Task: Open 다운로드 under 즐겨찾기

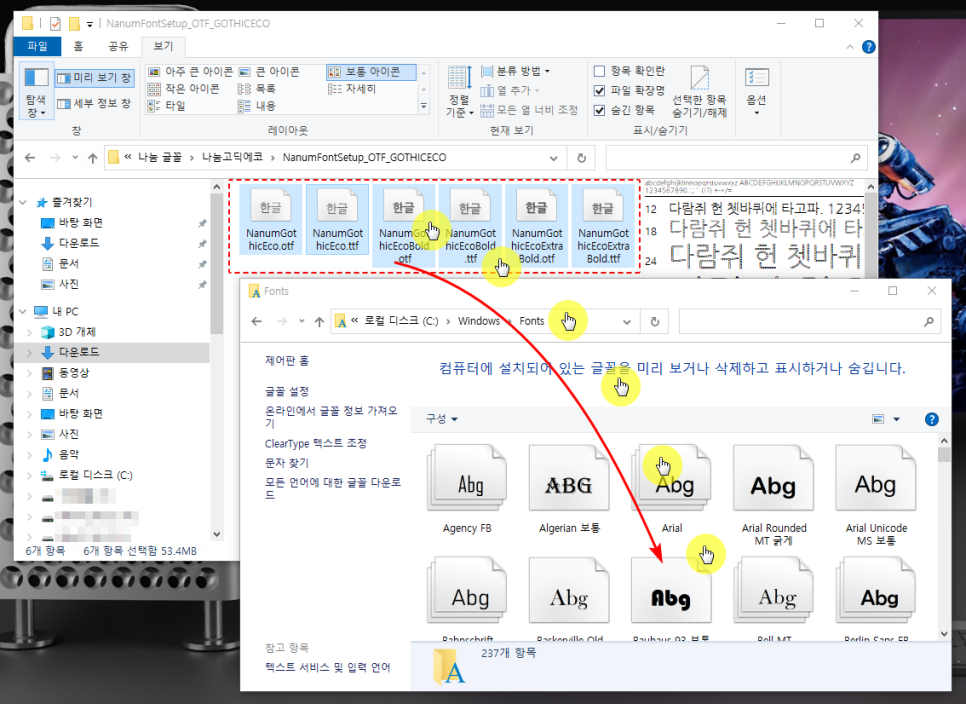Action: point(78,243)
